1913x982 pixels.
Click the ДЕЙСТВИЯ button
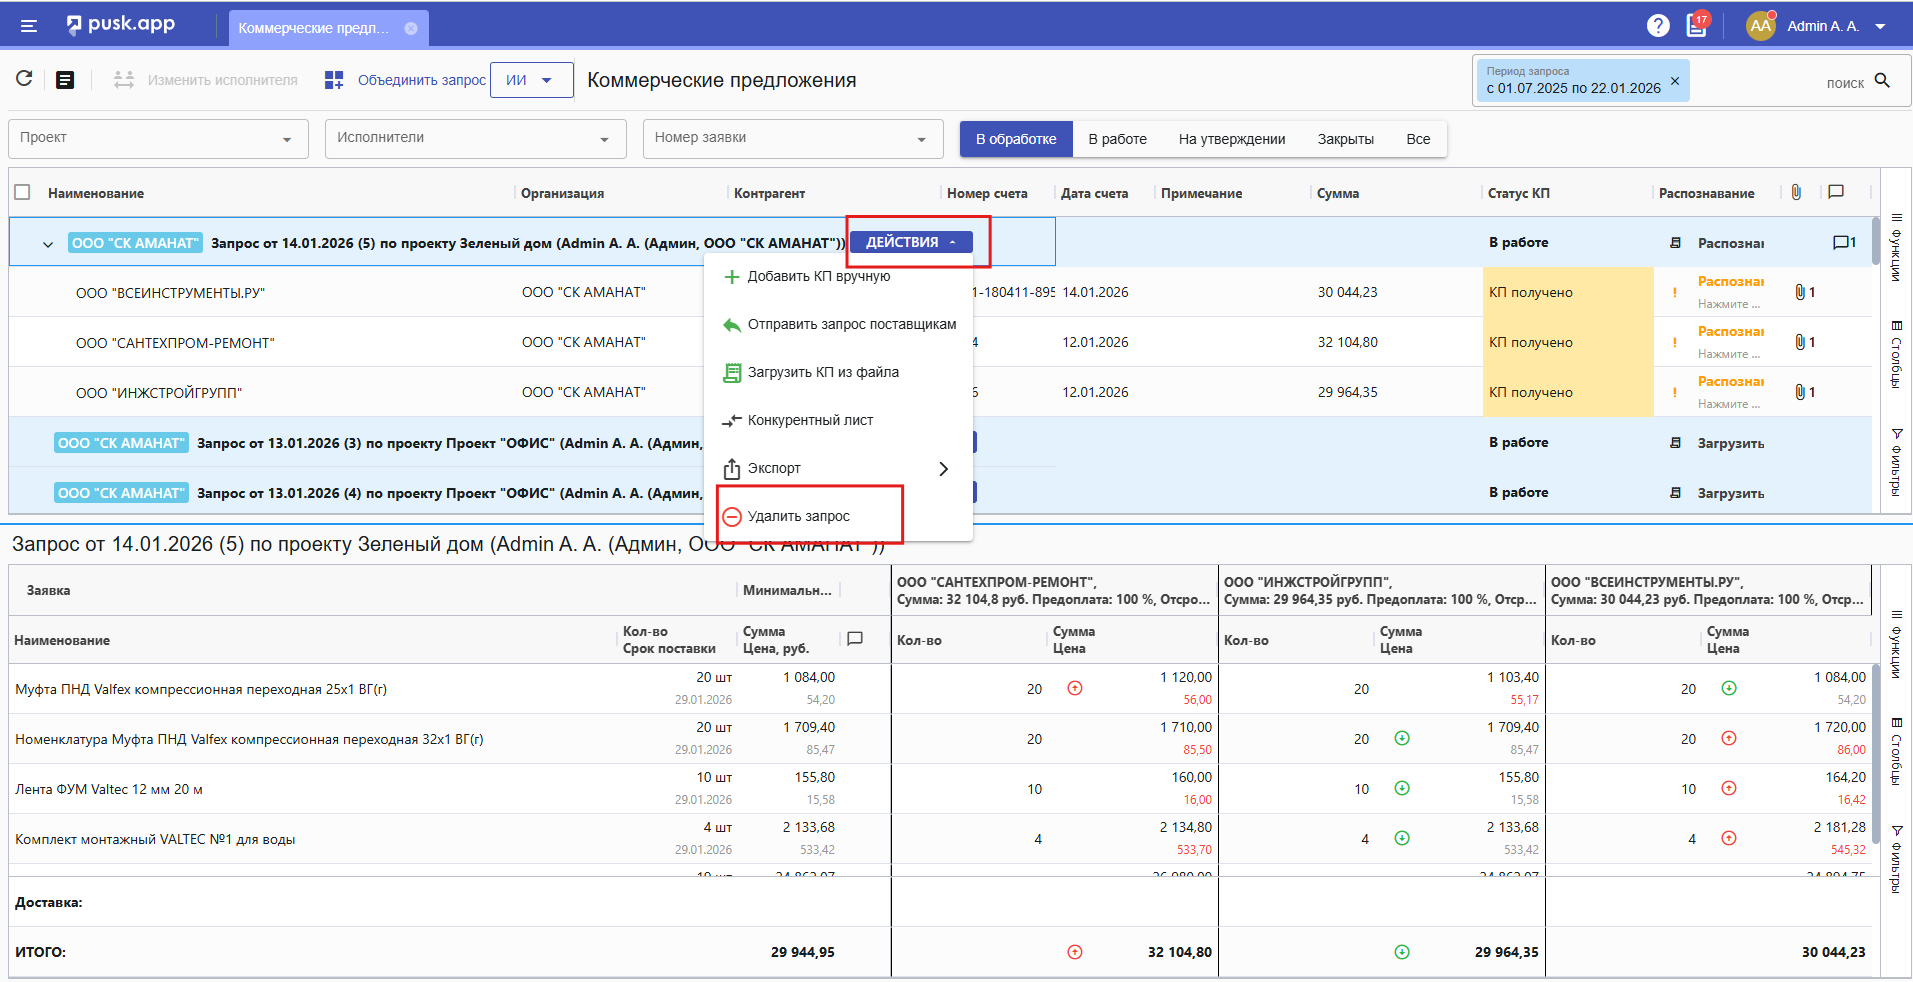[x=910, y=242]
